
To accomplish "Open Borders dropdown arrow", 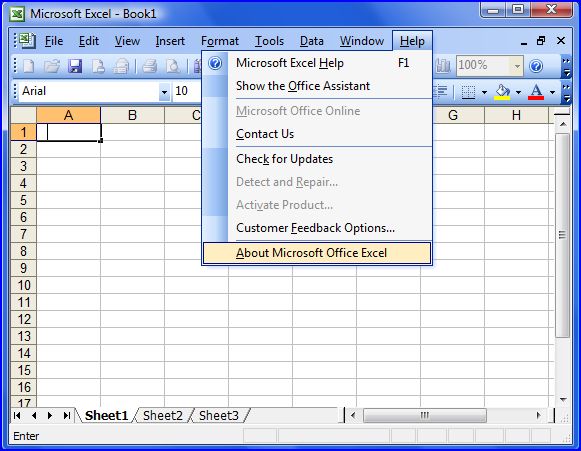I will coord(484,92).
